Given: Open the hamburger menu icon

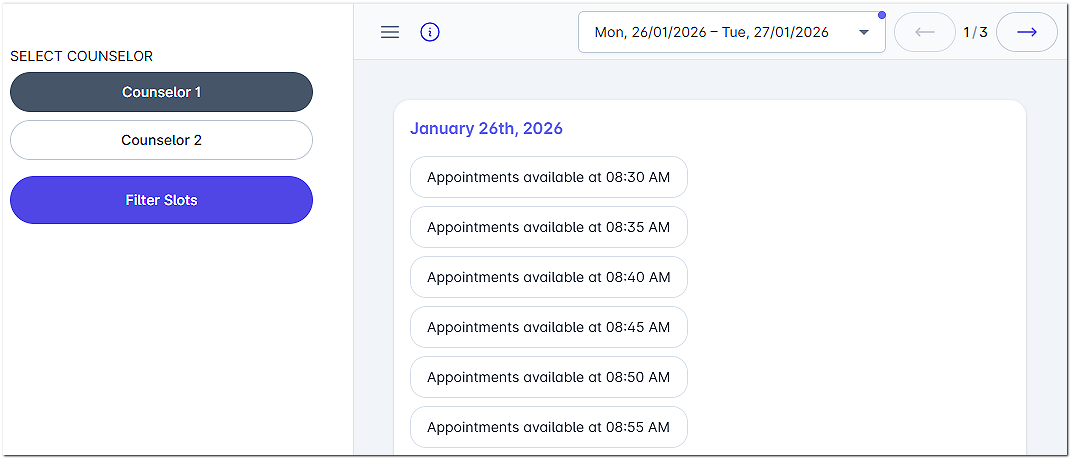Looking at the screenshot, I should pyautogui.click(x=390, y=32).
